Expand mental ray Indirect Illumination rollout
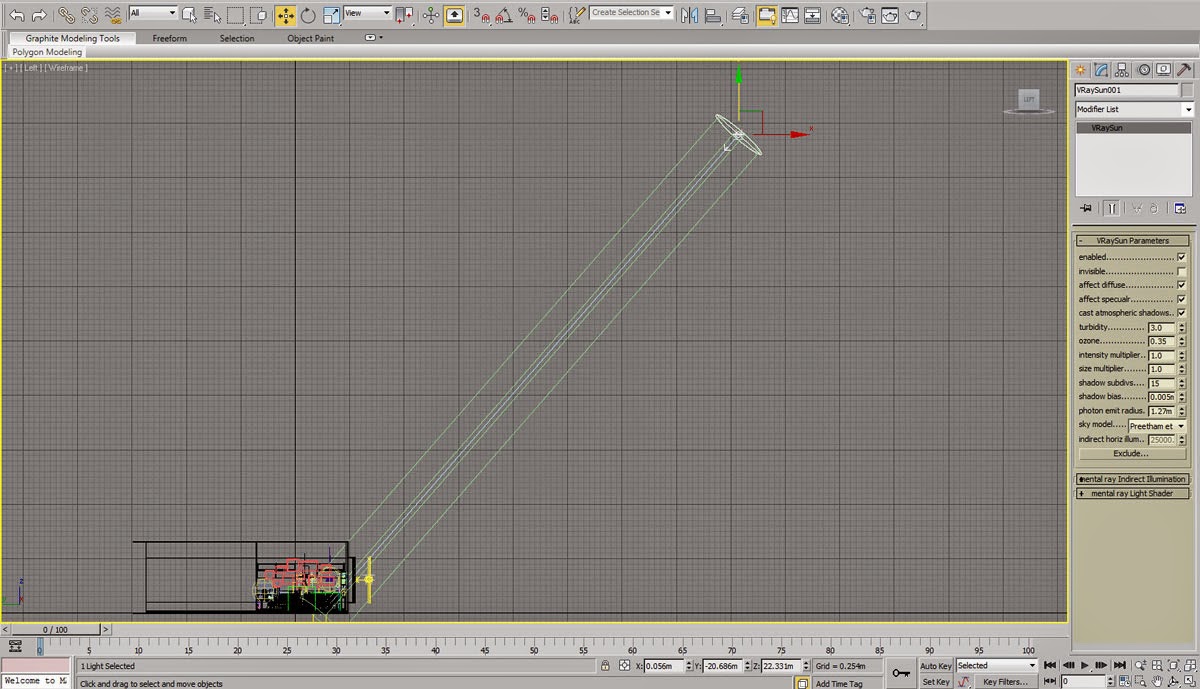1200x689 pixels. pos(1134,479)
